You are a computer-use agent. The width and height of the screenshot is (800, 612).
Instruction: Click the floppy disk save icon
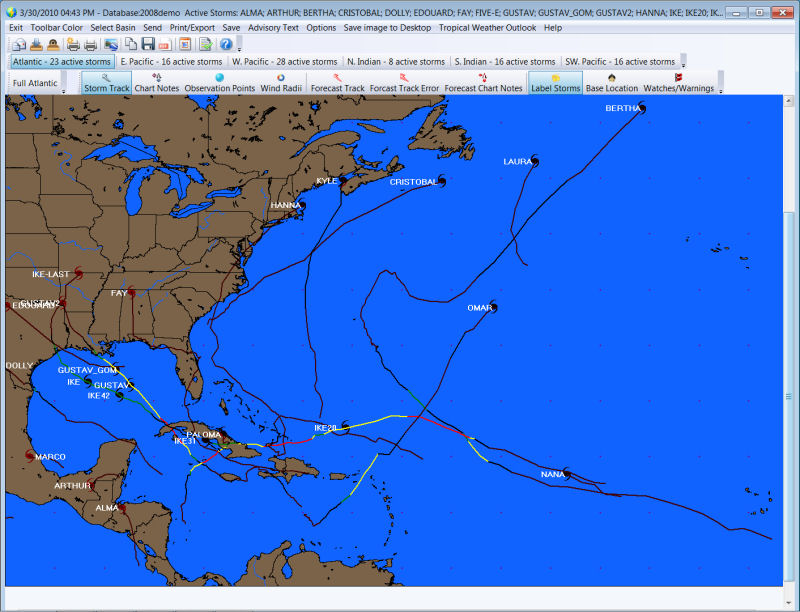point(148,44)
